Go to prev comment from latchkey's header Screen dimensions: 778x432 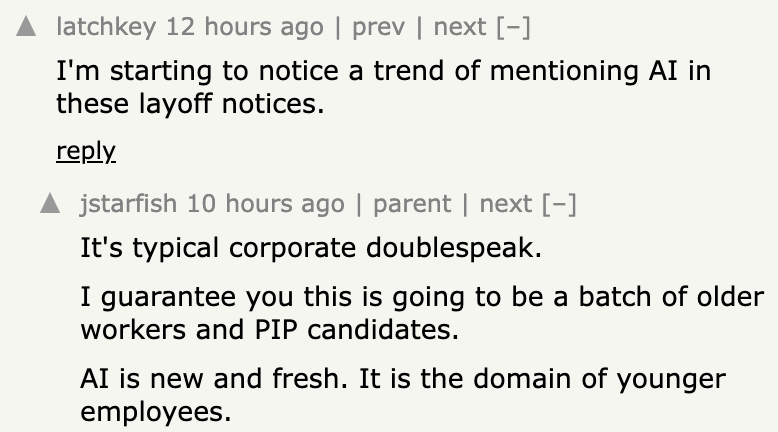click(x=378, y=28)
